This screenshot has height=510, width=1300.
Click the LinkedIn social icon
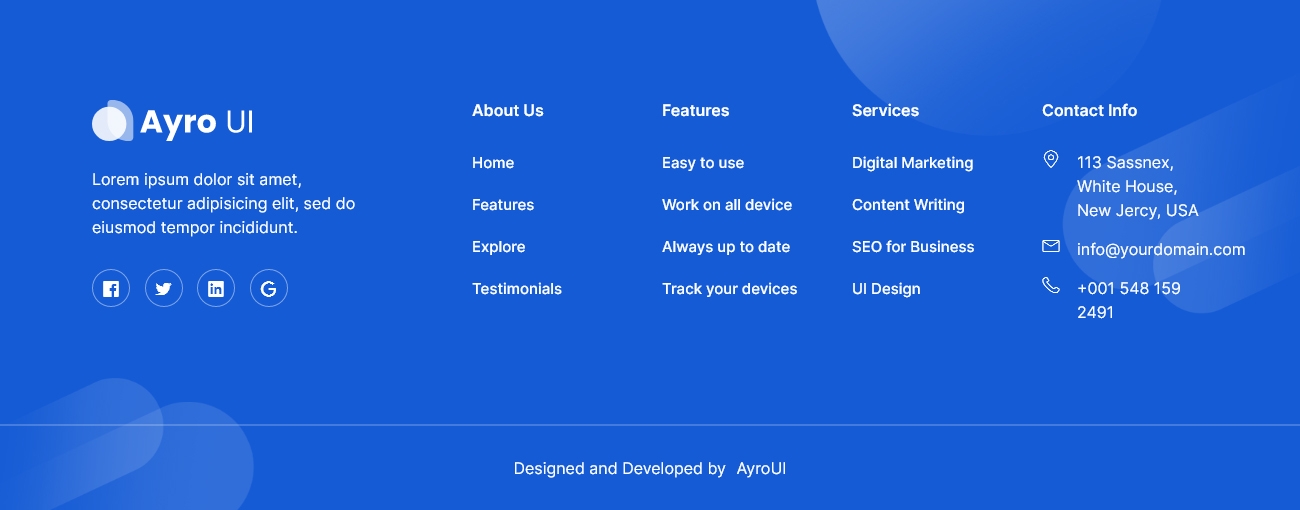pos(216,289)
